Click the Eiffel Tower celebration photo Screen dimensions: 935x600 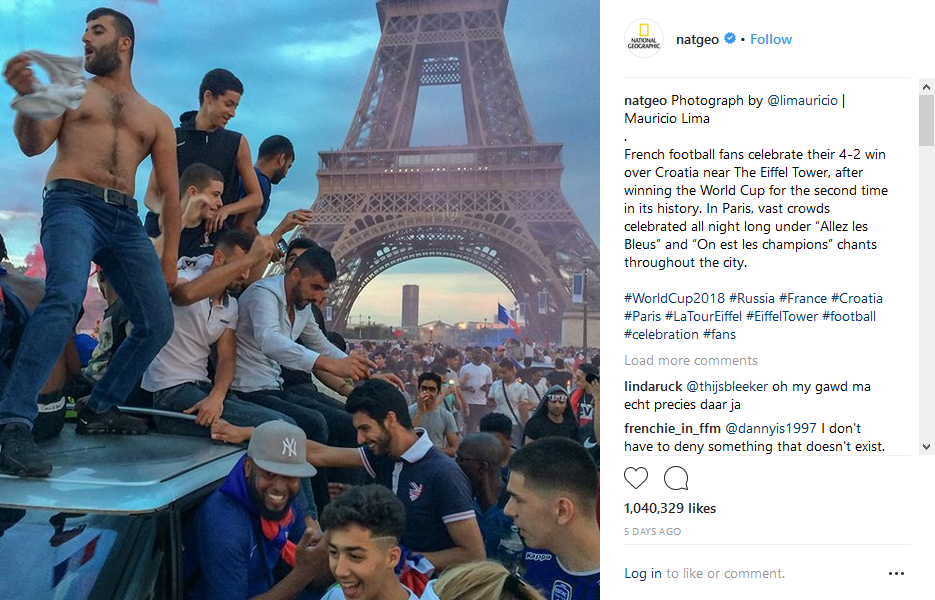point(300,300)
